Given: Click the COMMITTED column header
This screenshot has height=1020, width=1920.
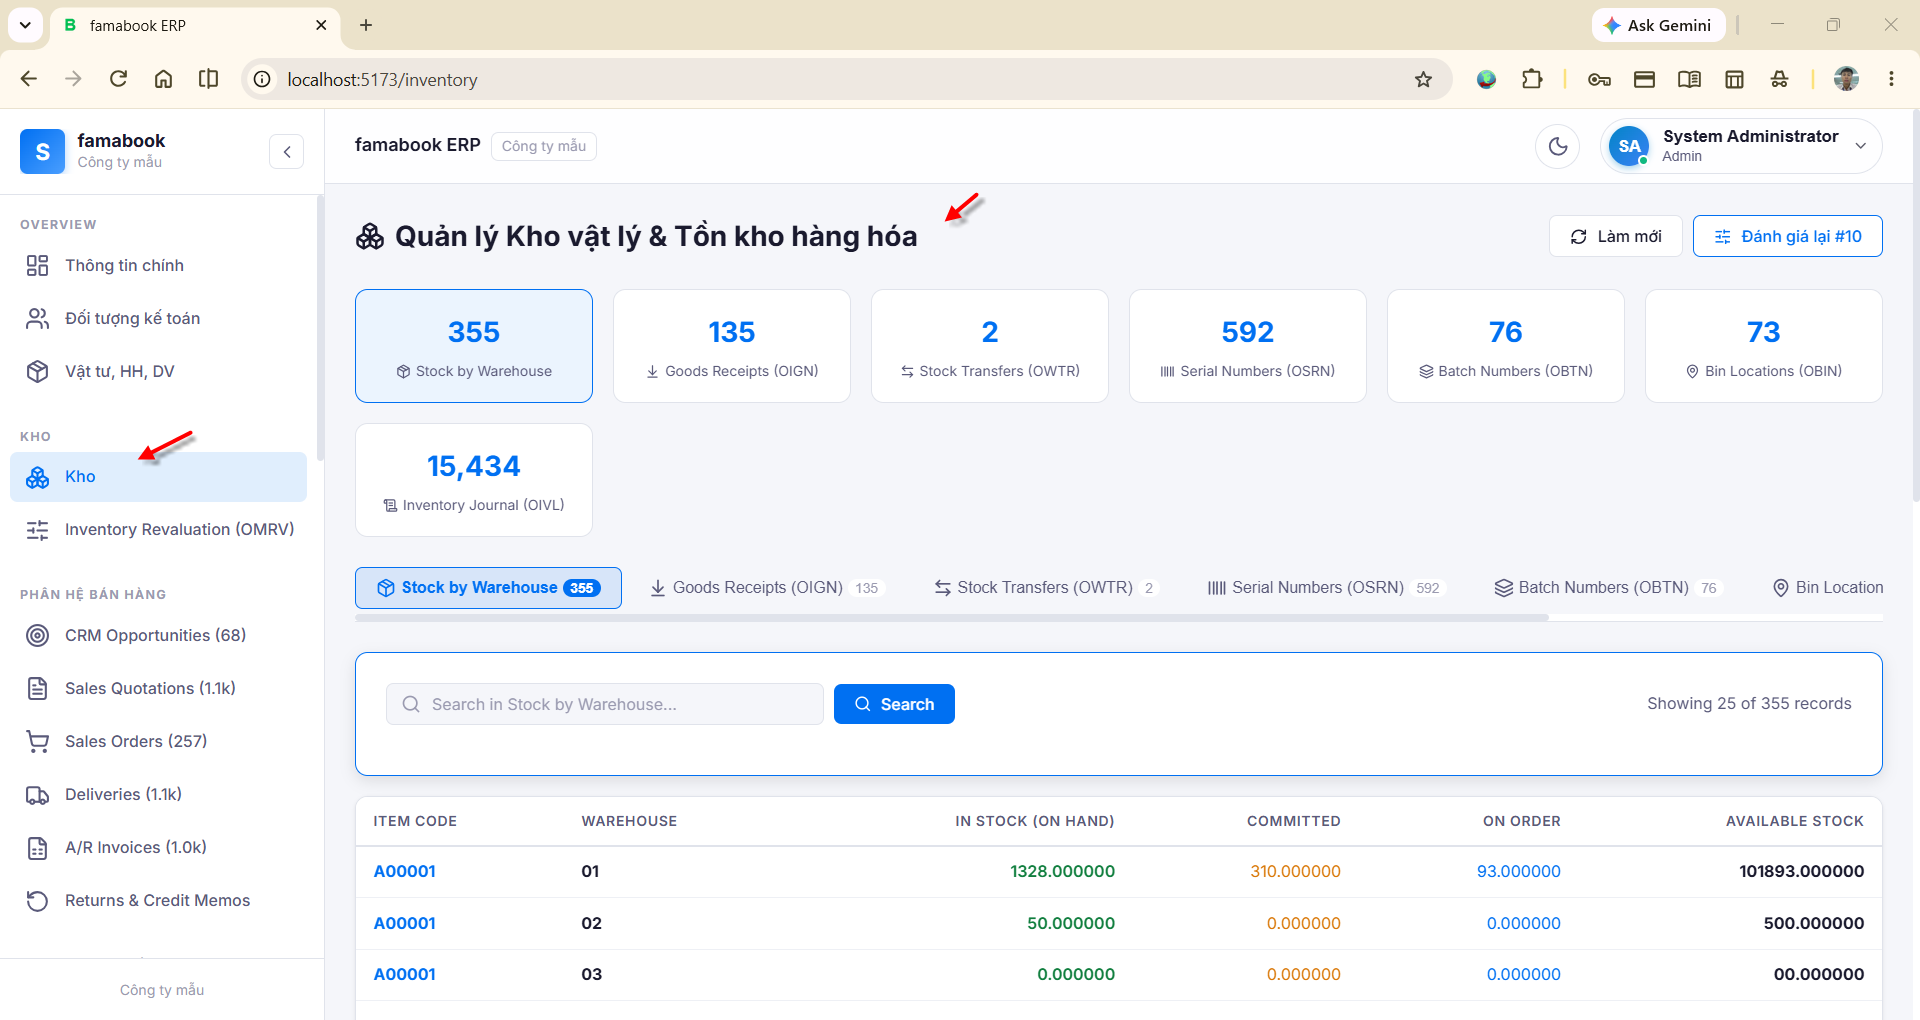Looking at the screenshot, I should [1293, 821].
